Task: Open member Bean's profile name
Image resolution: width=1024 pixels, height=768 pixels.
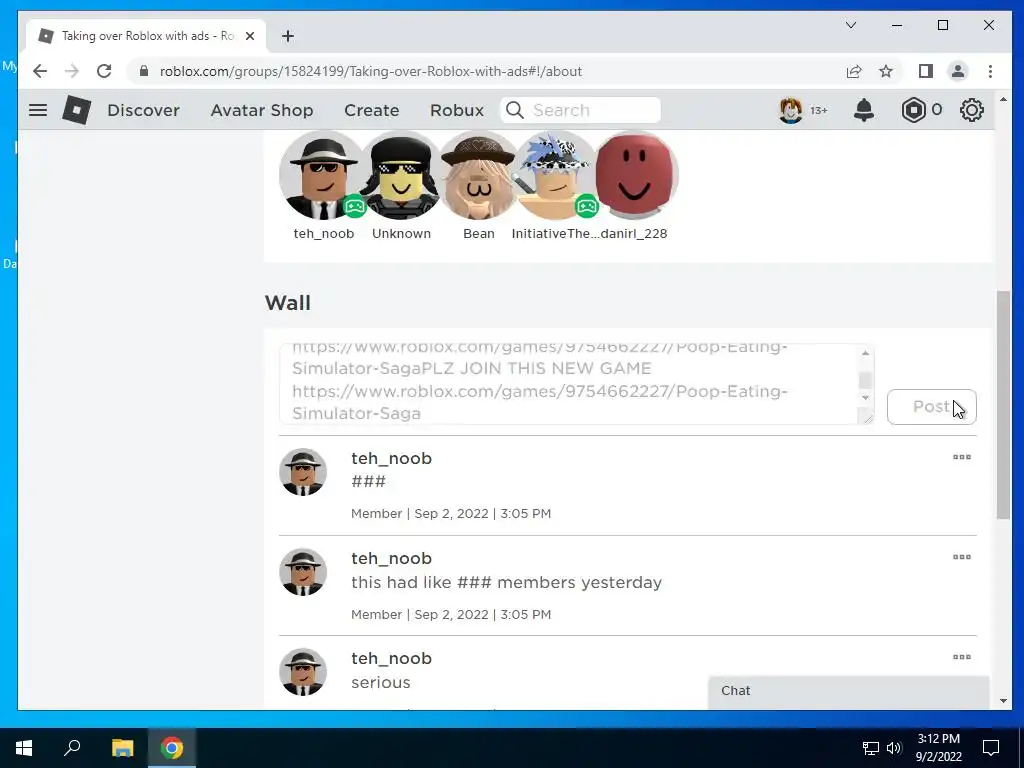Action: click(478, 233)
